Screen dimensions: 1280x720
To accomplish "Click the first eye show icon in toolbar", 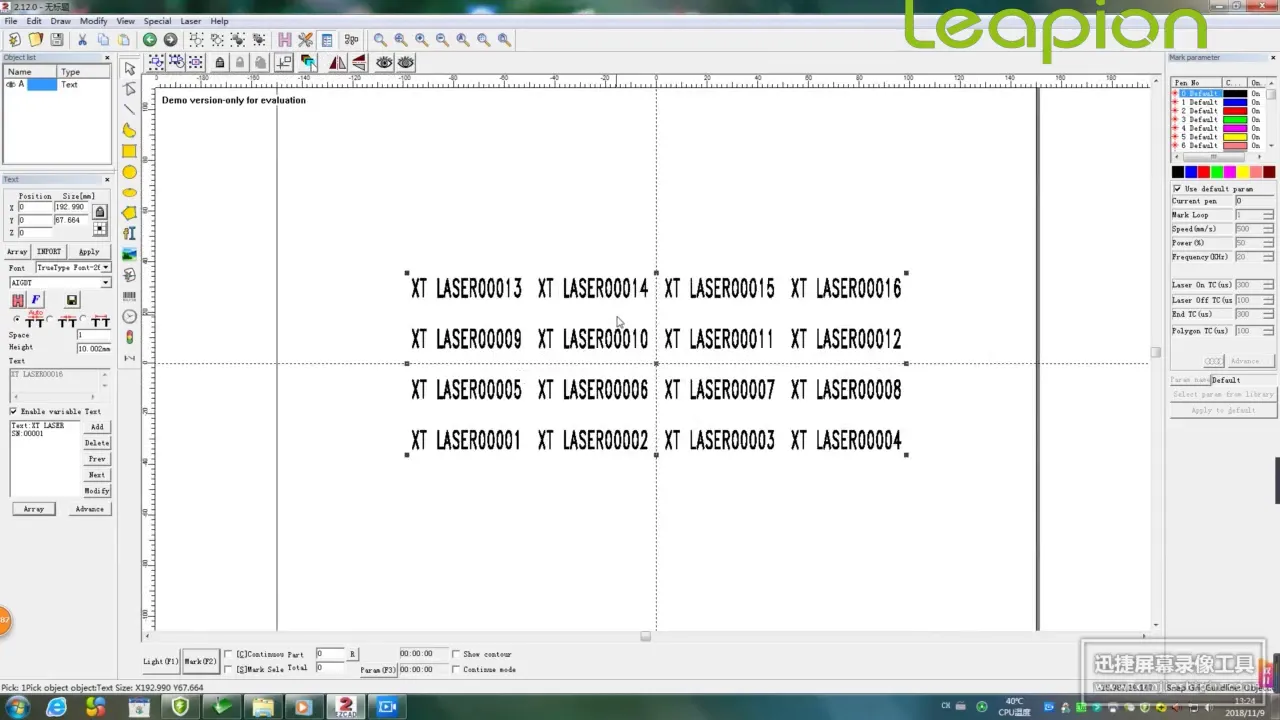I will (384, 62).
